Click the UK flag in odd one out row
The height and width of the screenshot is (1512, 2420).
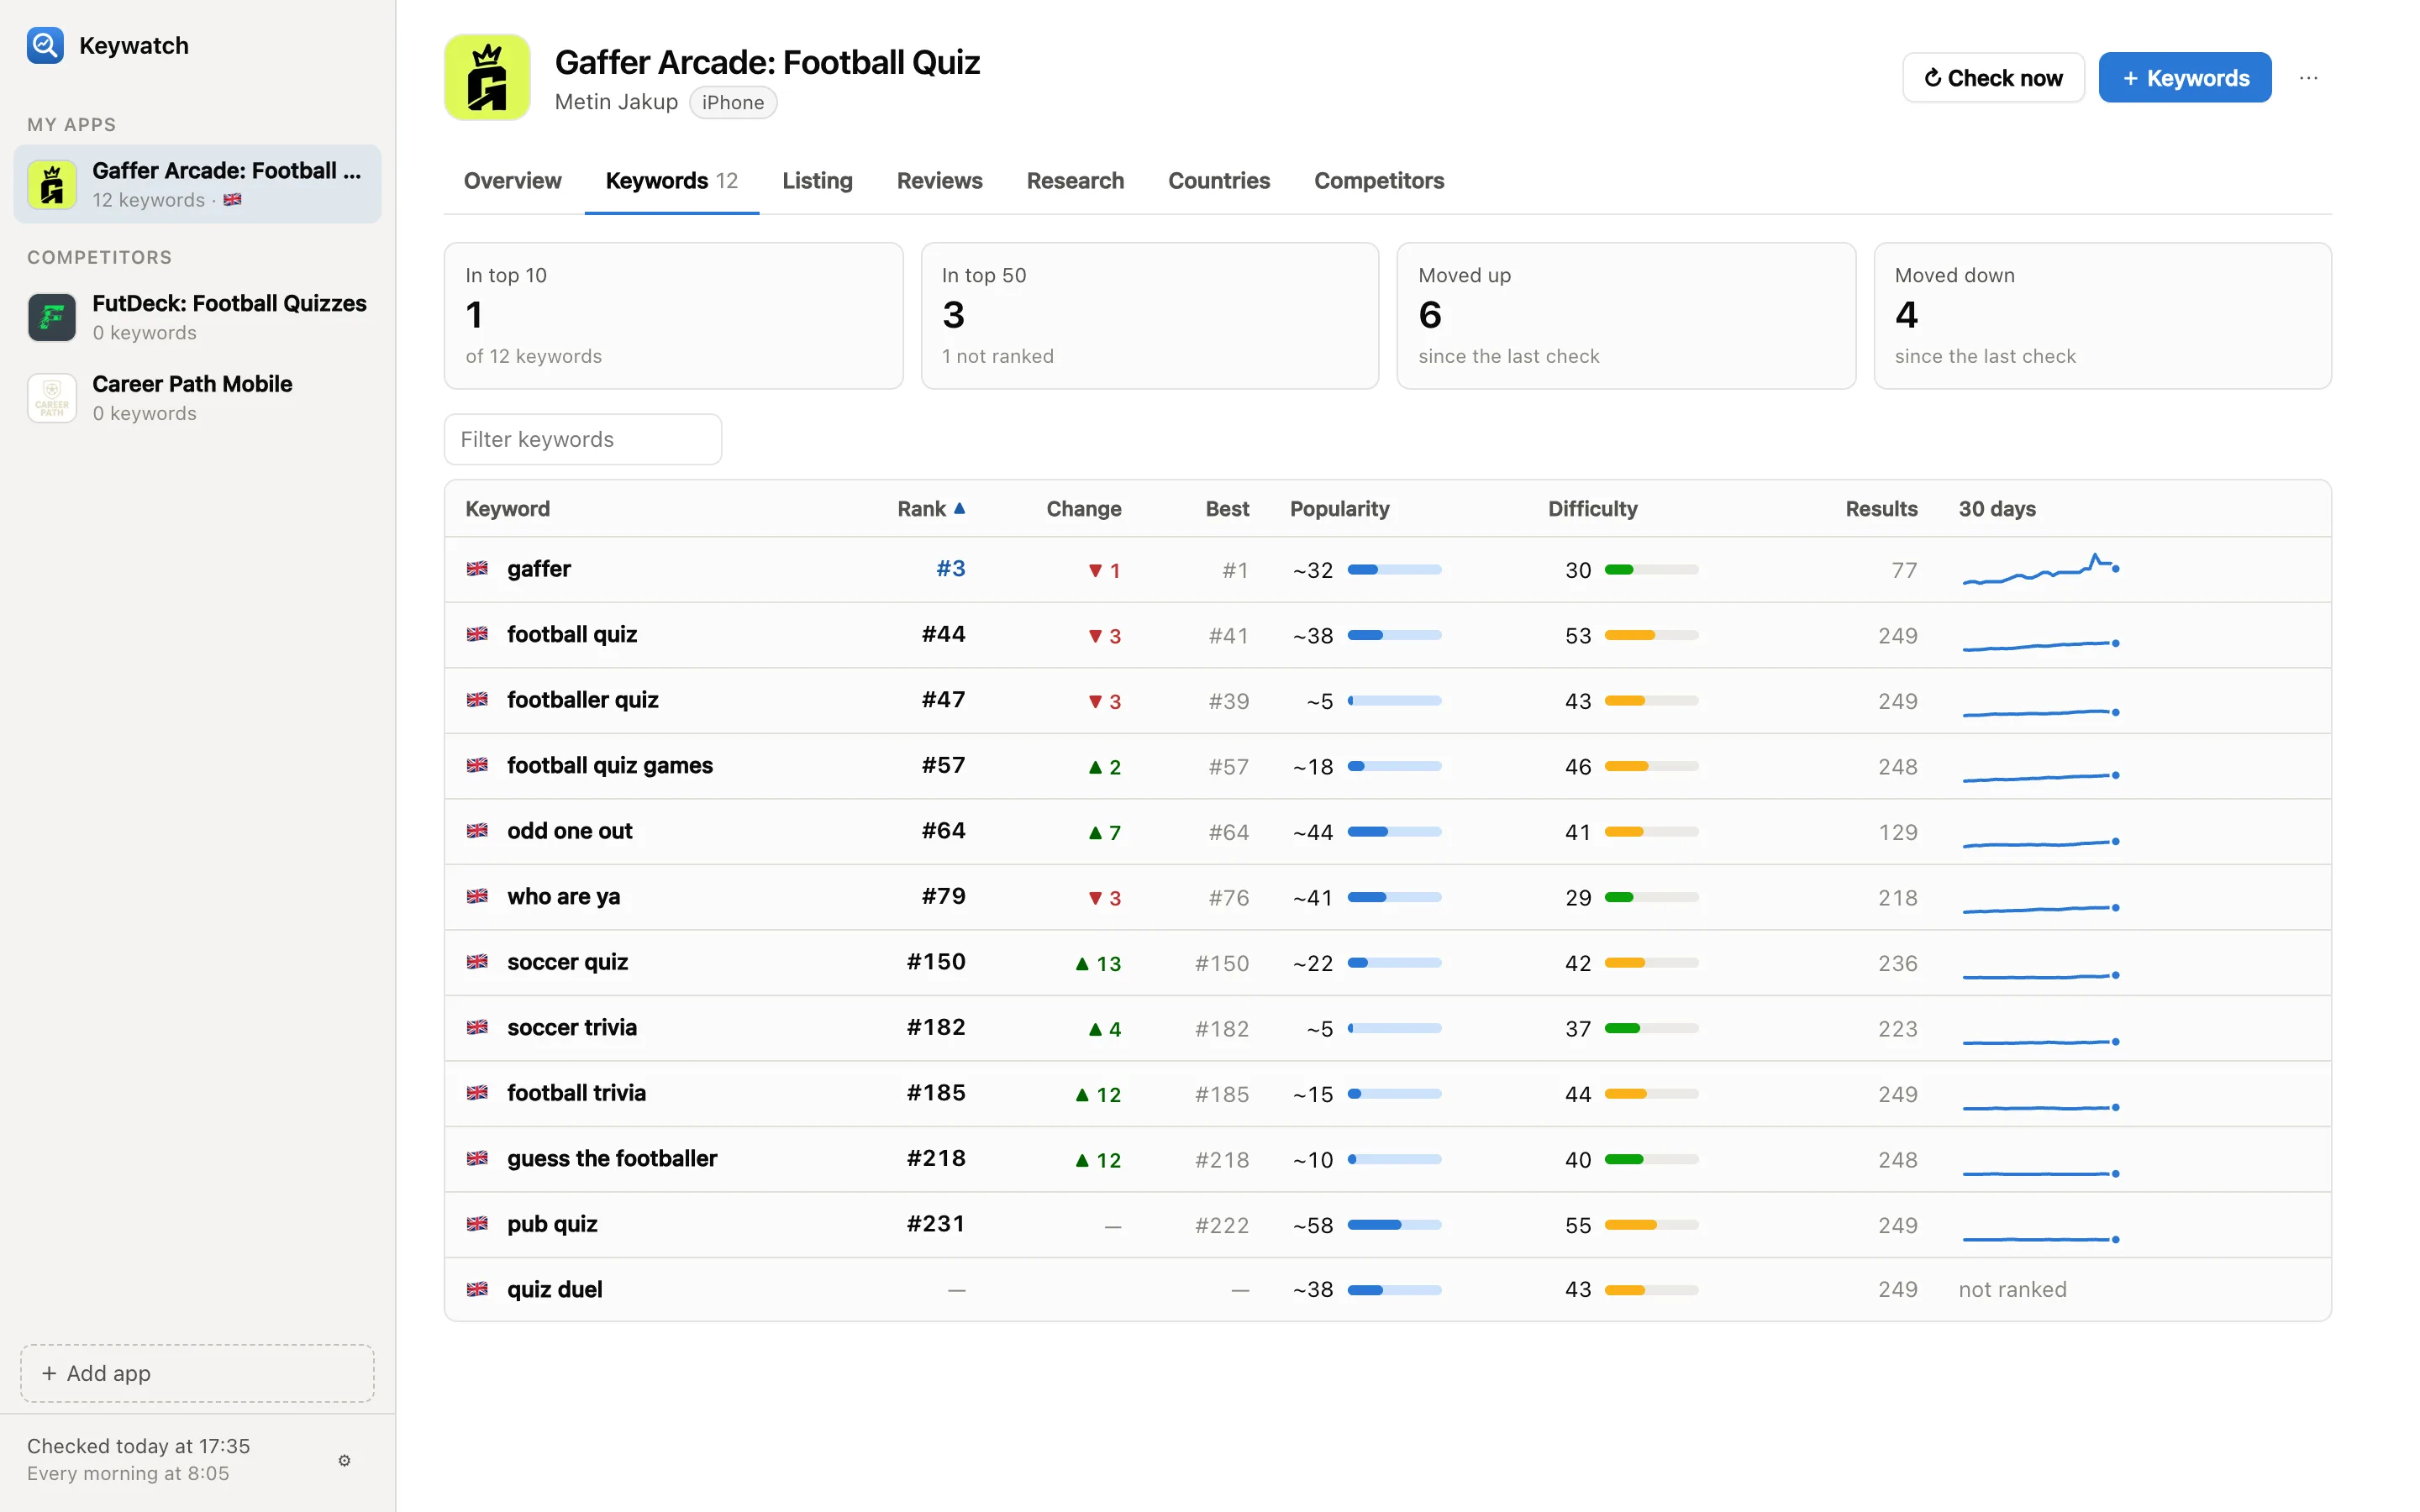[477, 831]
